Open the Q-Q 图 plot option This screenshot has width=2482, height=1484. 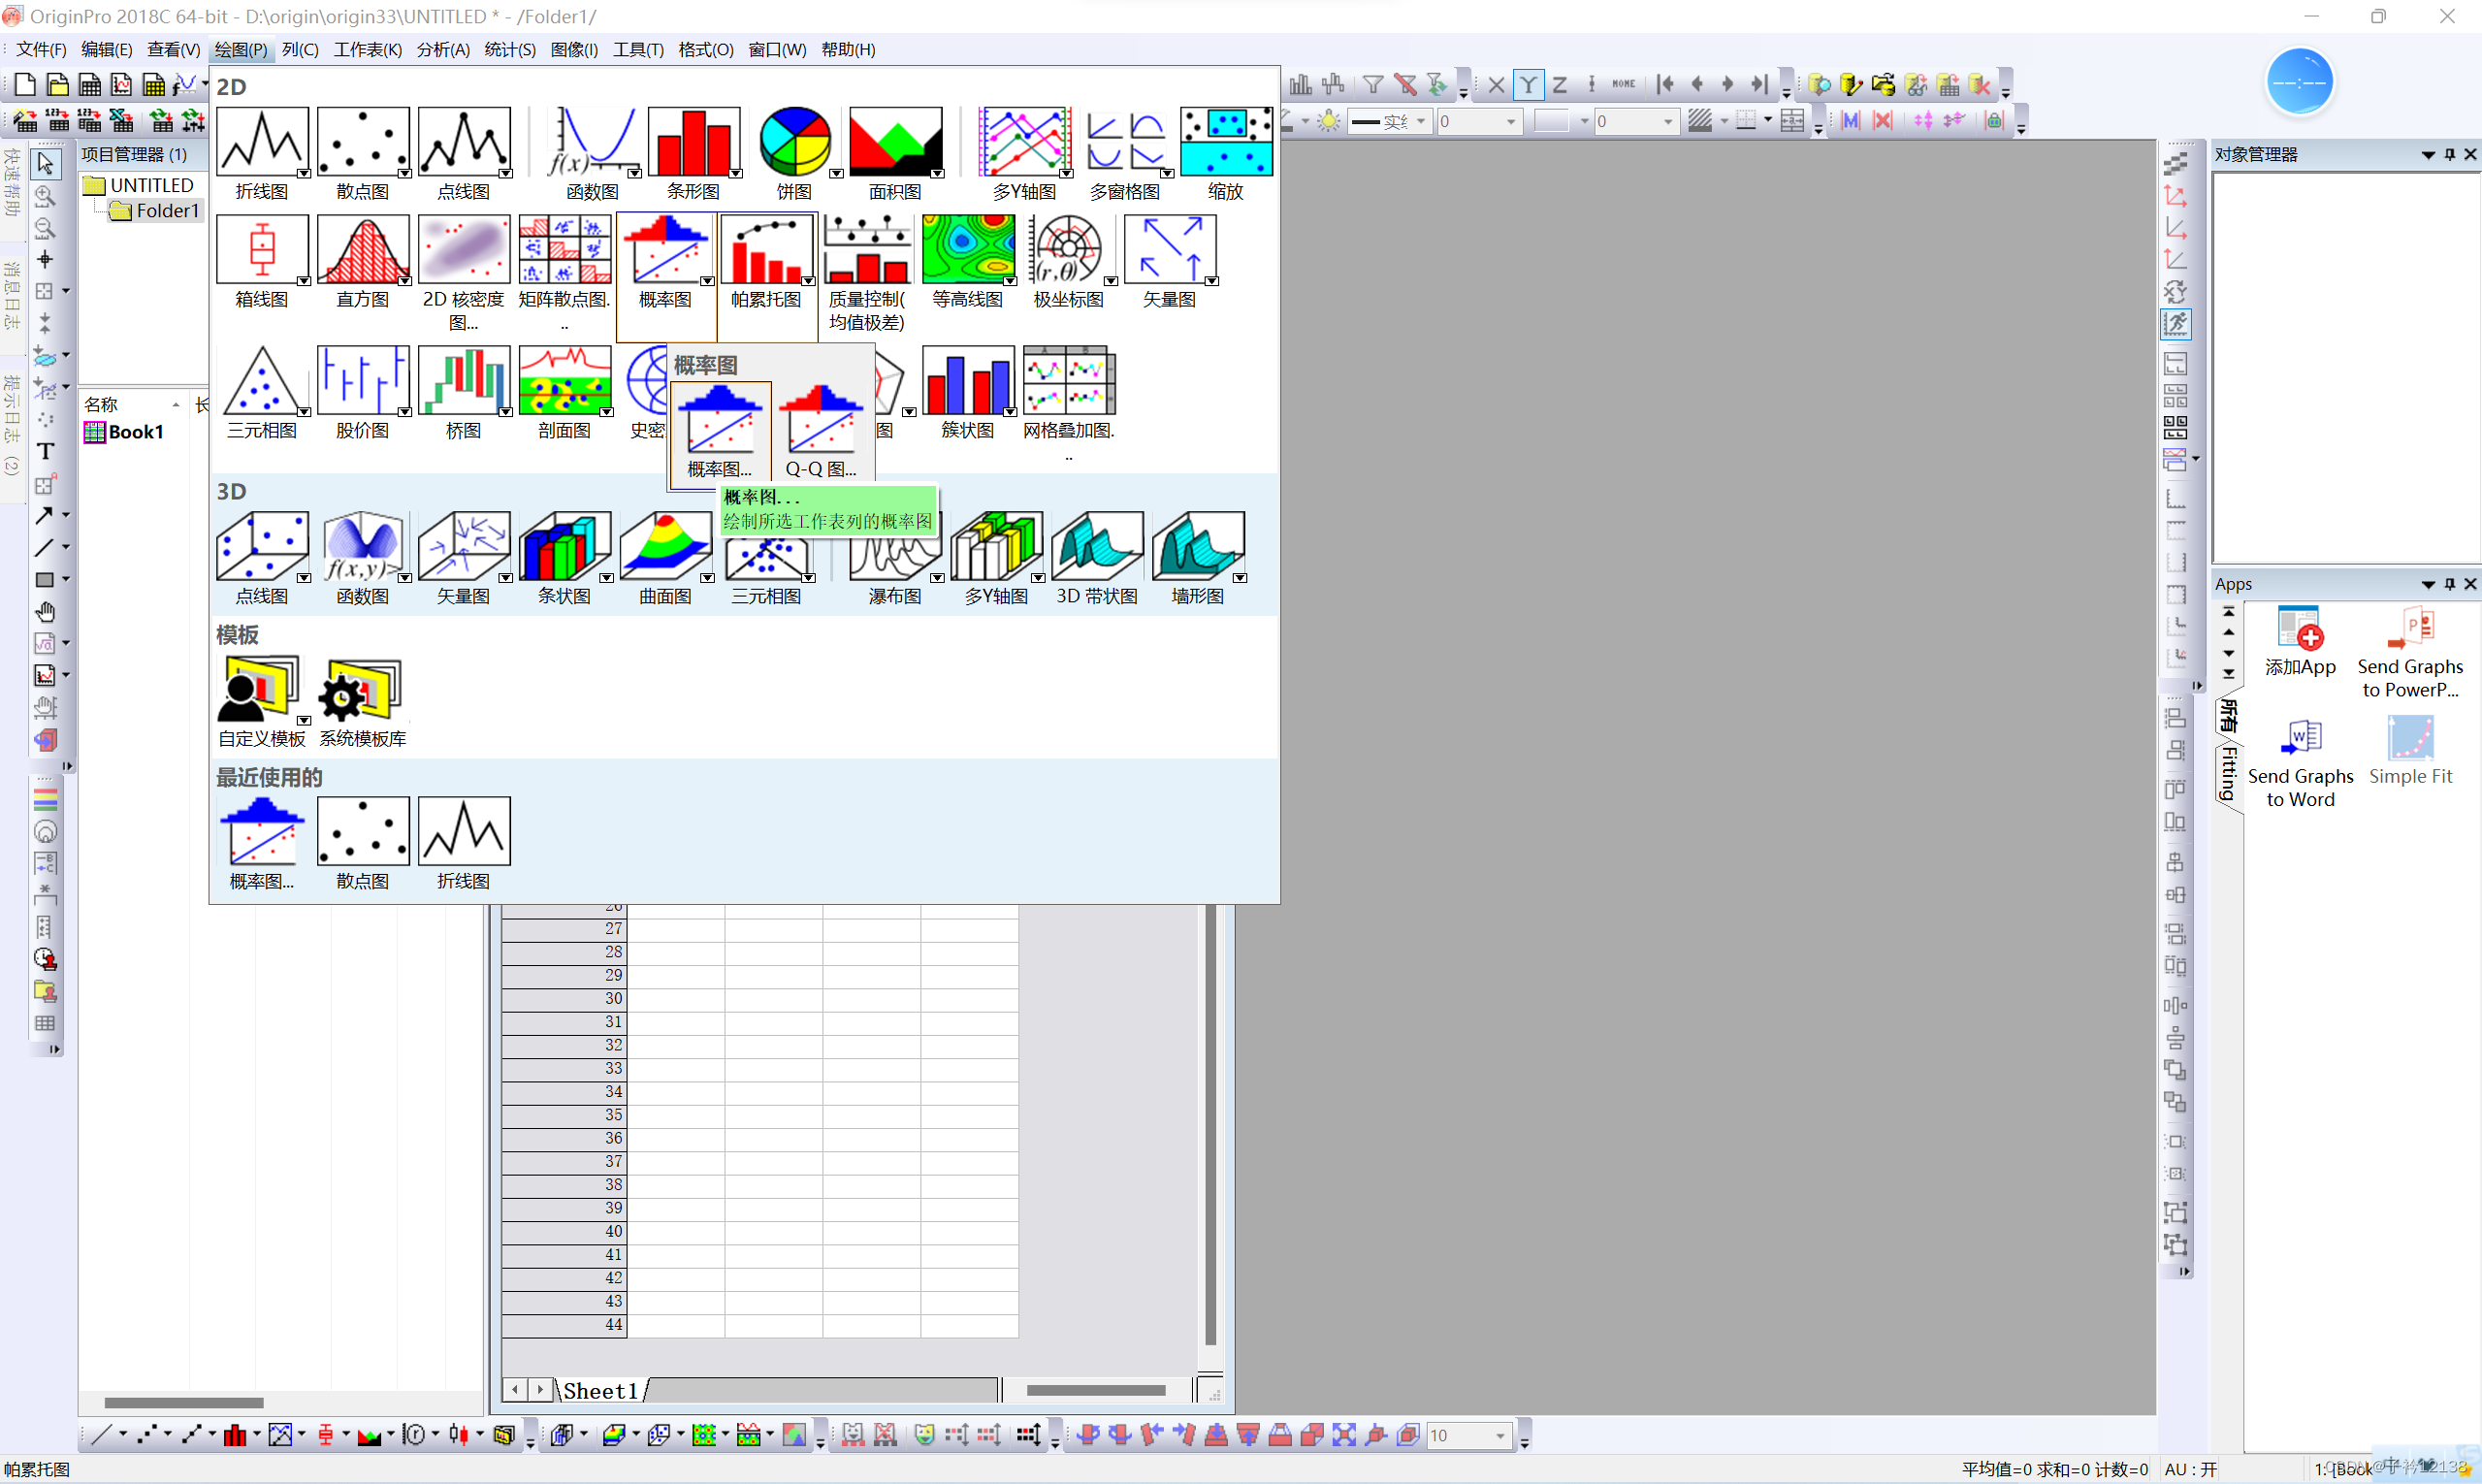point(821,420)
